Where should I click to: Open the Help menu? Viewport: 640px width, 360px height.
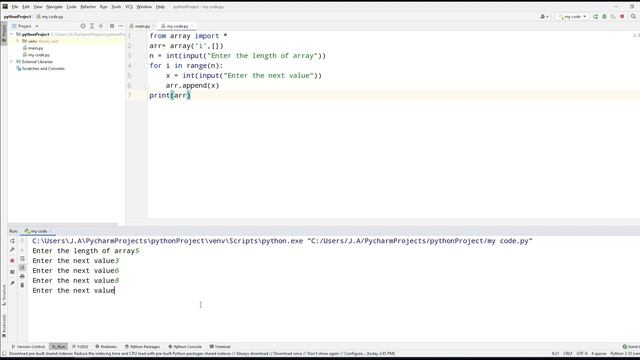(x=160, y=7)
